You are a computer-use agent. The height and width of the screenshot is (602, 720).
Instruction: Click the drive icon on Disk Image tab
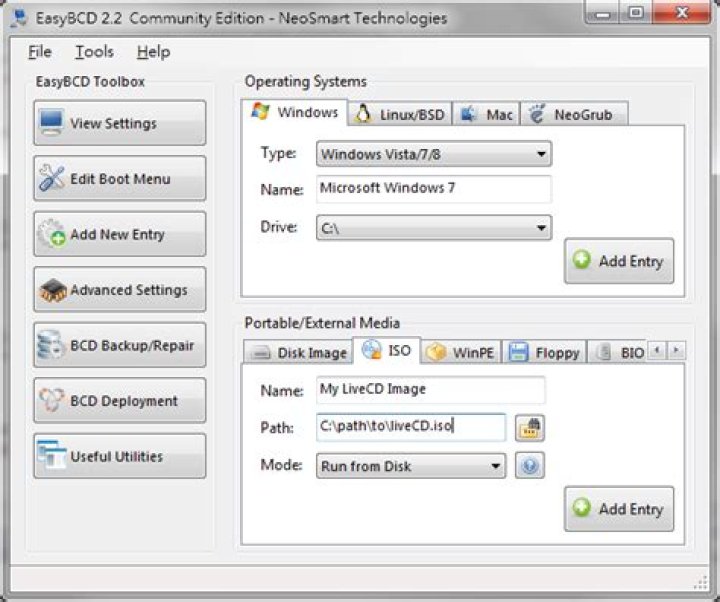pos(261,353)
